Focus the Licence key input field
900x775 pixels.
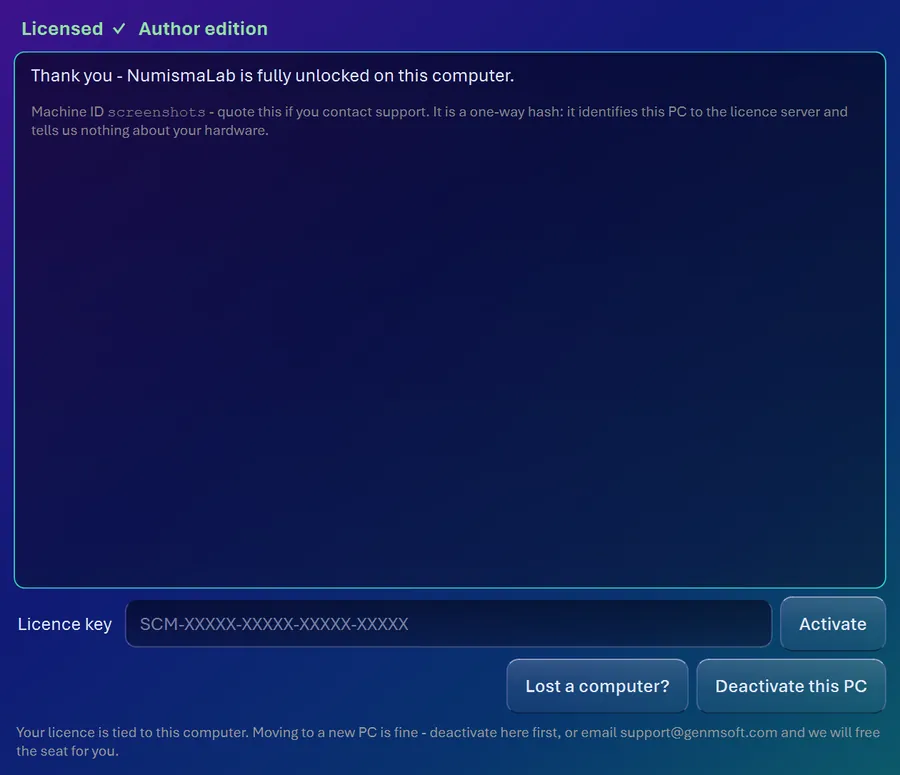tap(448, 623)
